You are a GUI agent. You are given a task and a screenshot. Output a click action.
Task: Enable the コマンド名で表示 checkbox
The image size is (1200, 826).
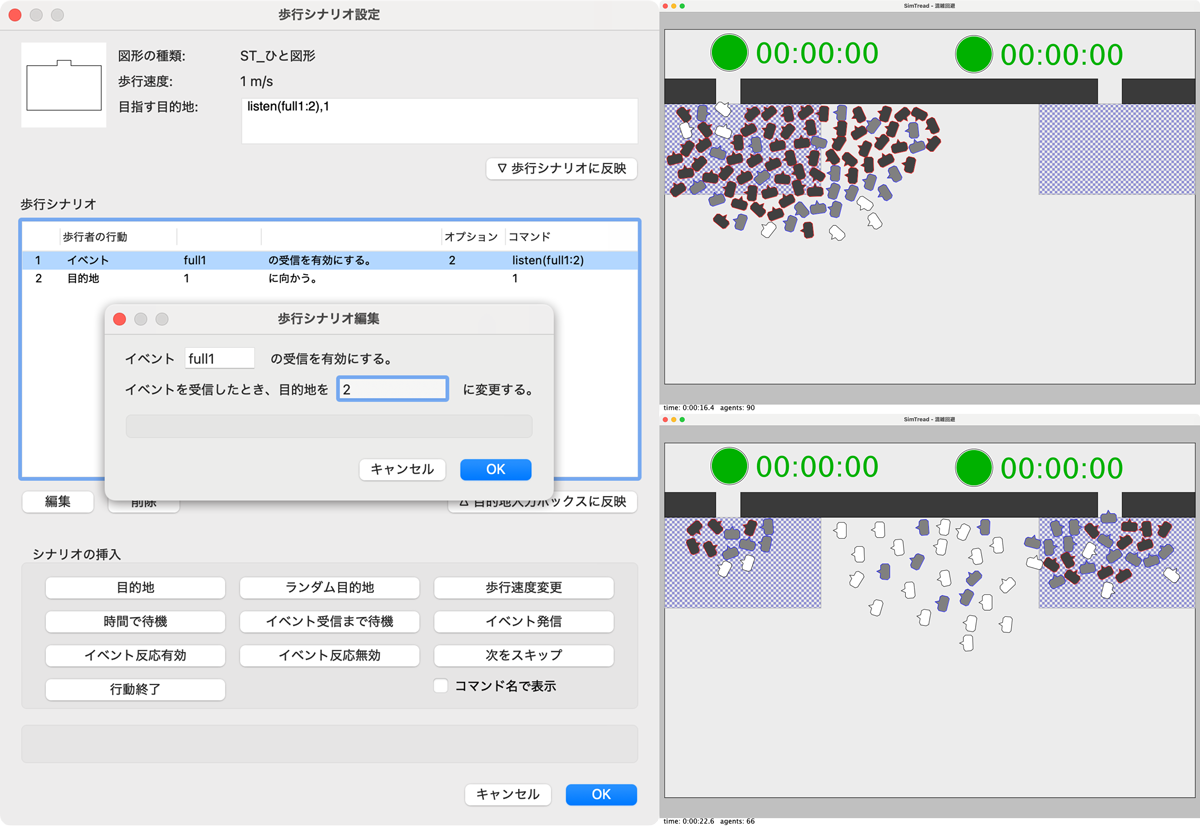tap(441, 686)
